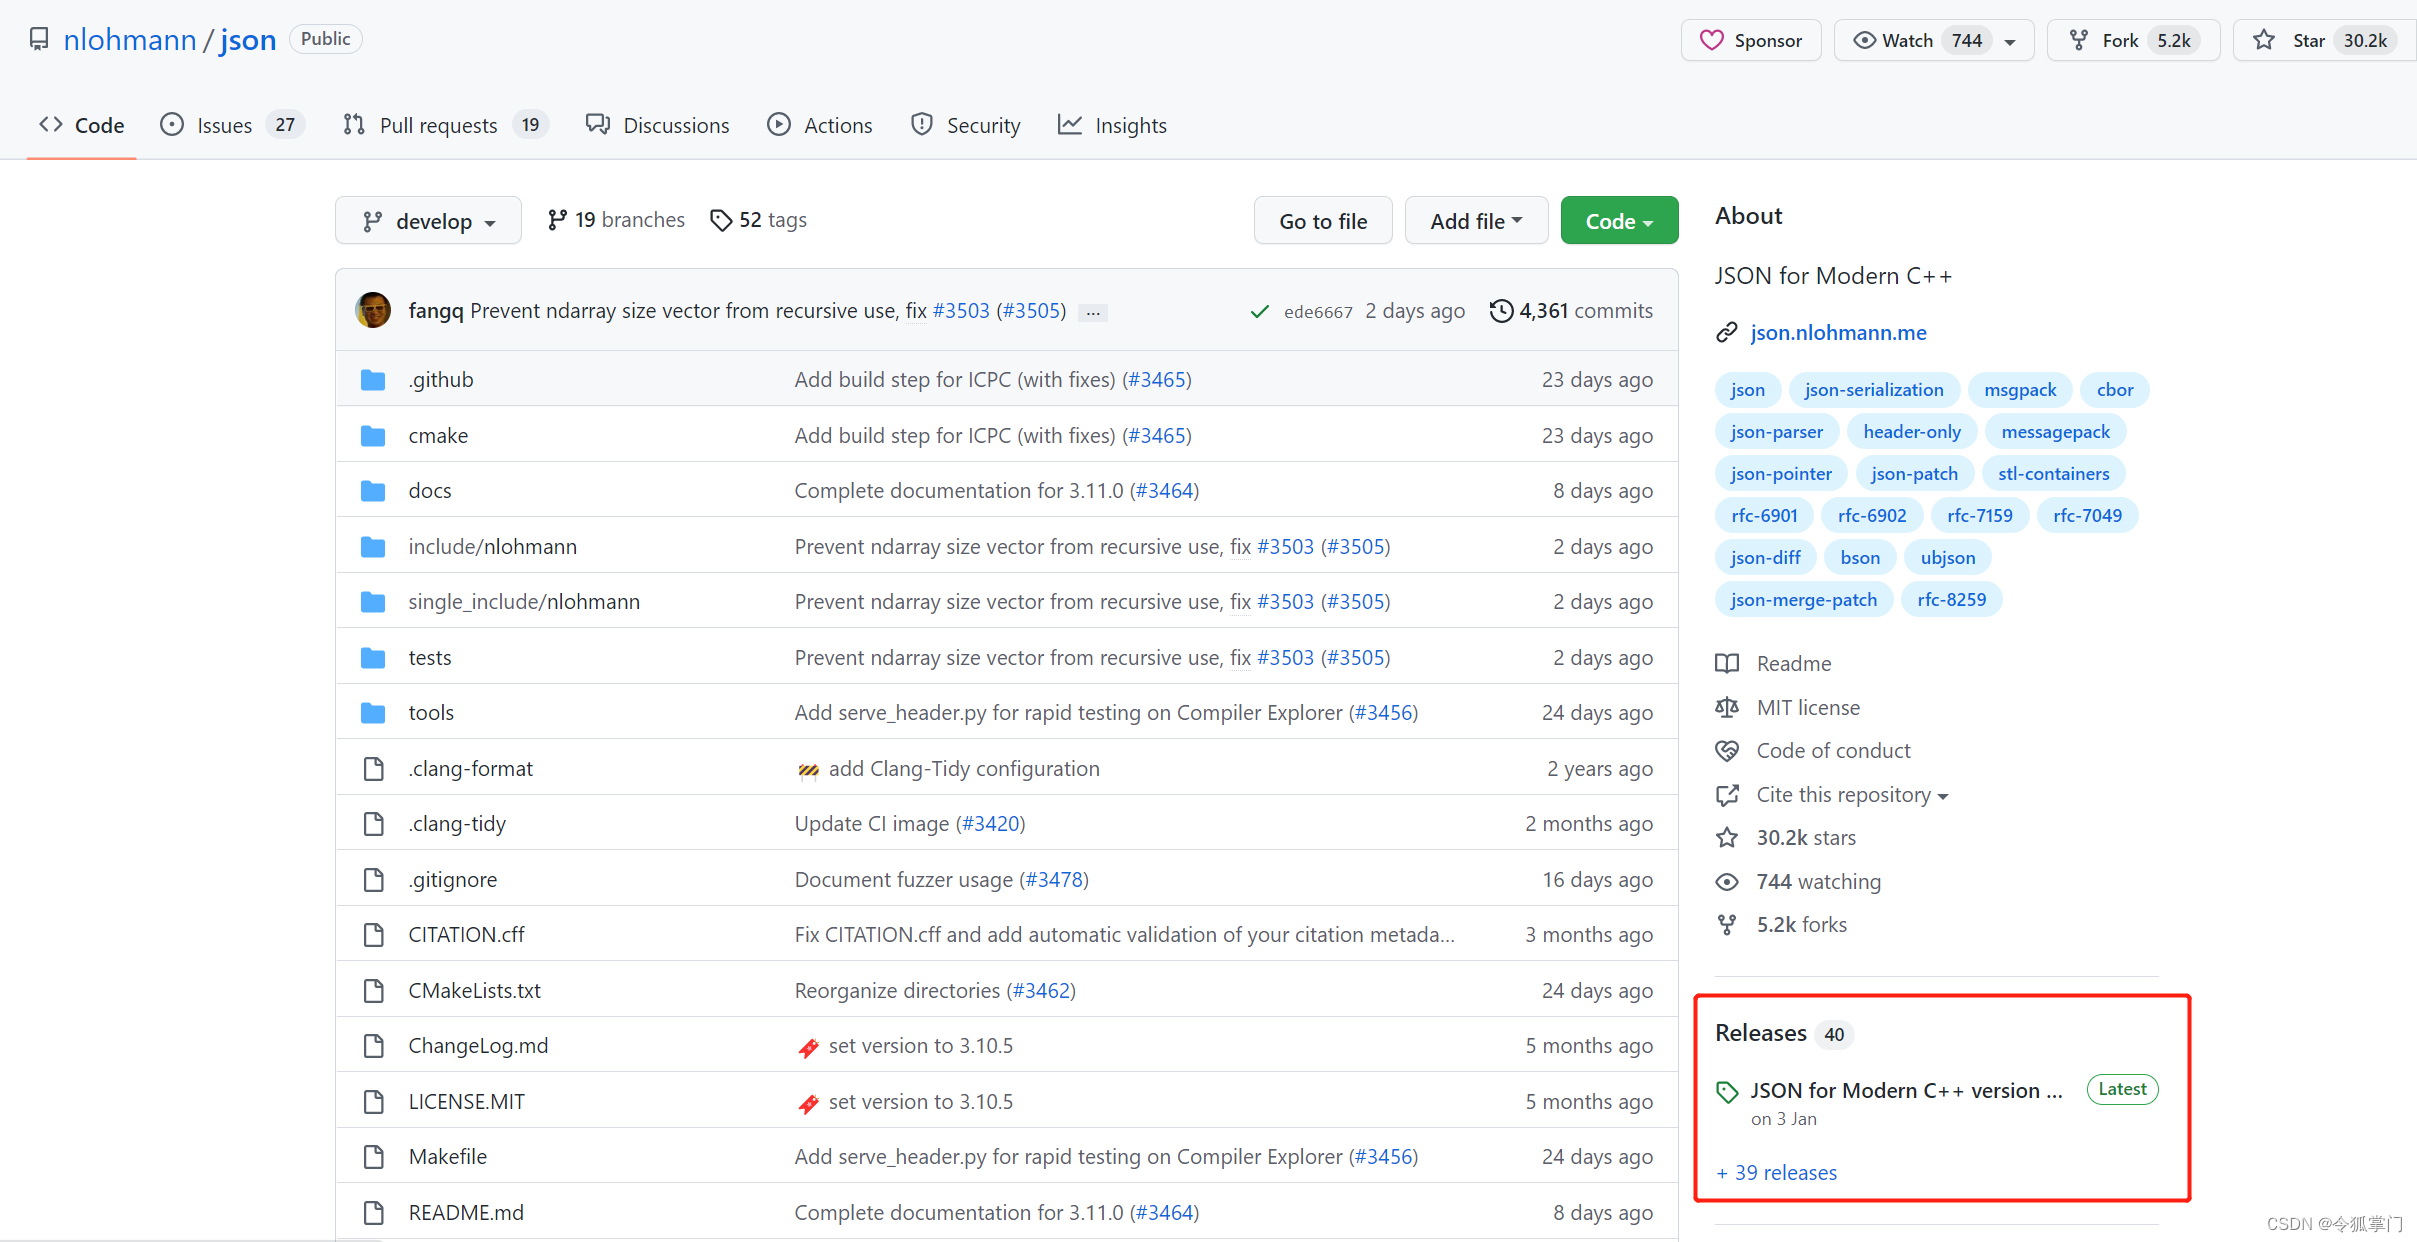Switch to the Issues tab

pos(225,125)
